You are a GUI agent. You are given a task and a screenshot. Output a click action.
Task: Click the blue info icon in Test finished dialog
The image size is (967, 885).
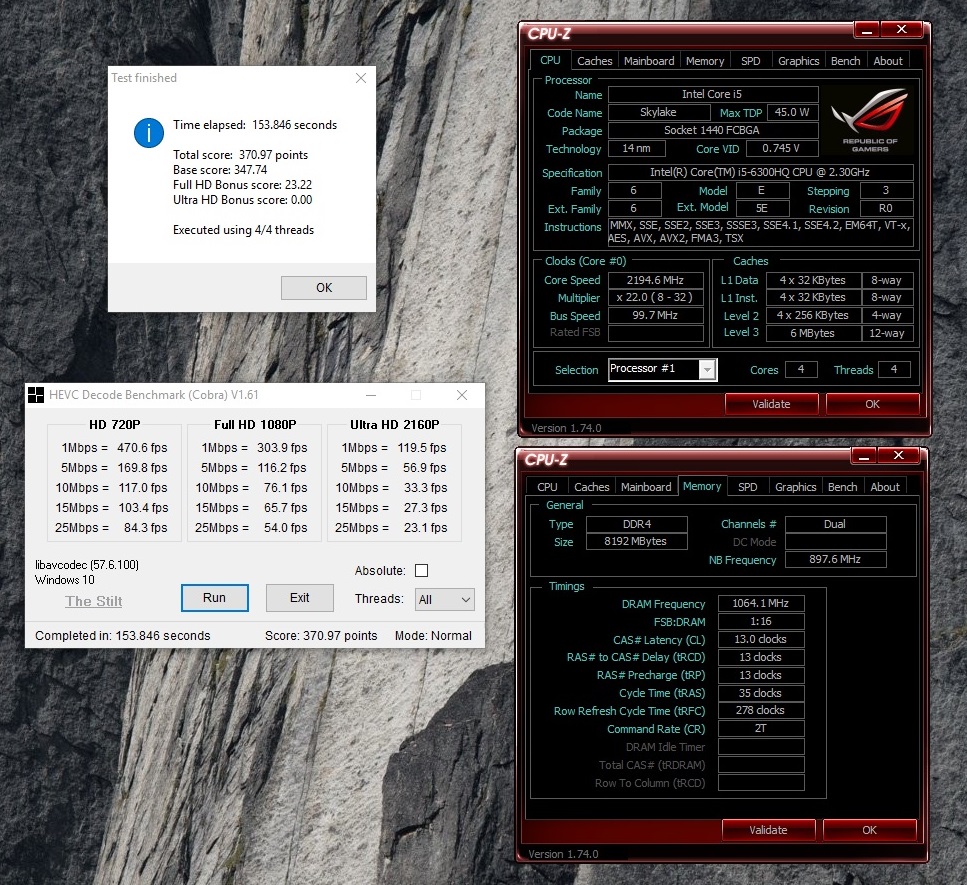149,133
